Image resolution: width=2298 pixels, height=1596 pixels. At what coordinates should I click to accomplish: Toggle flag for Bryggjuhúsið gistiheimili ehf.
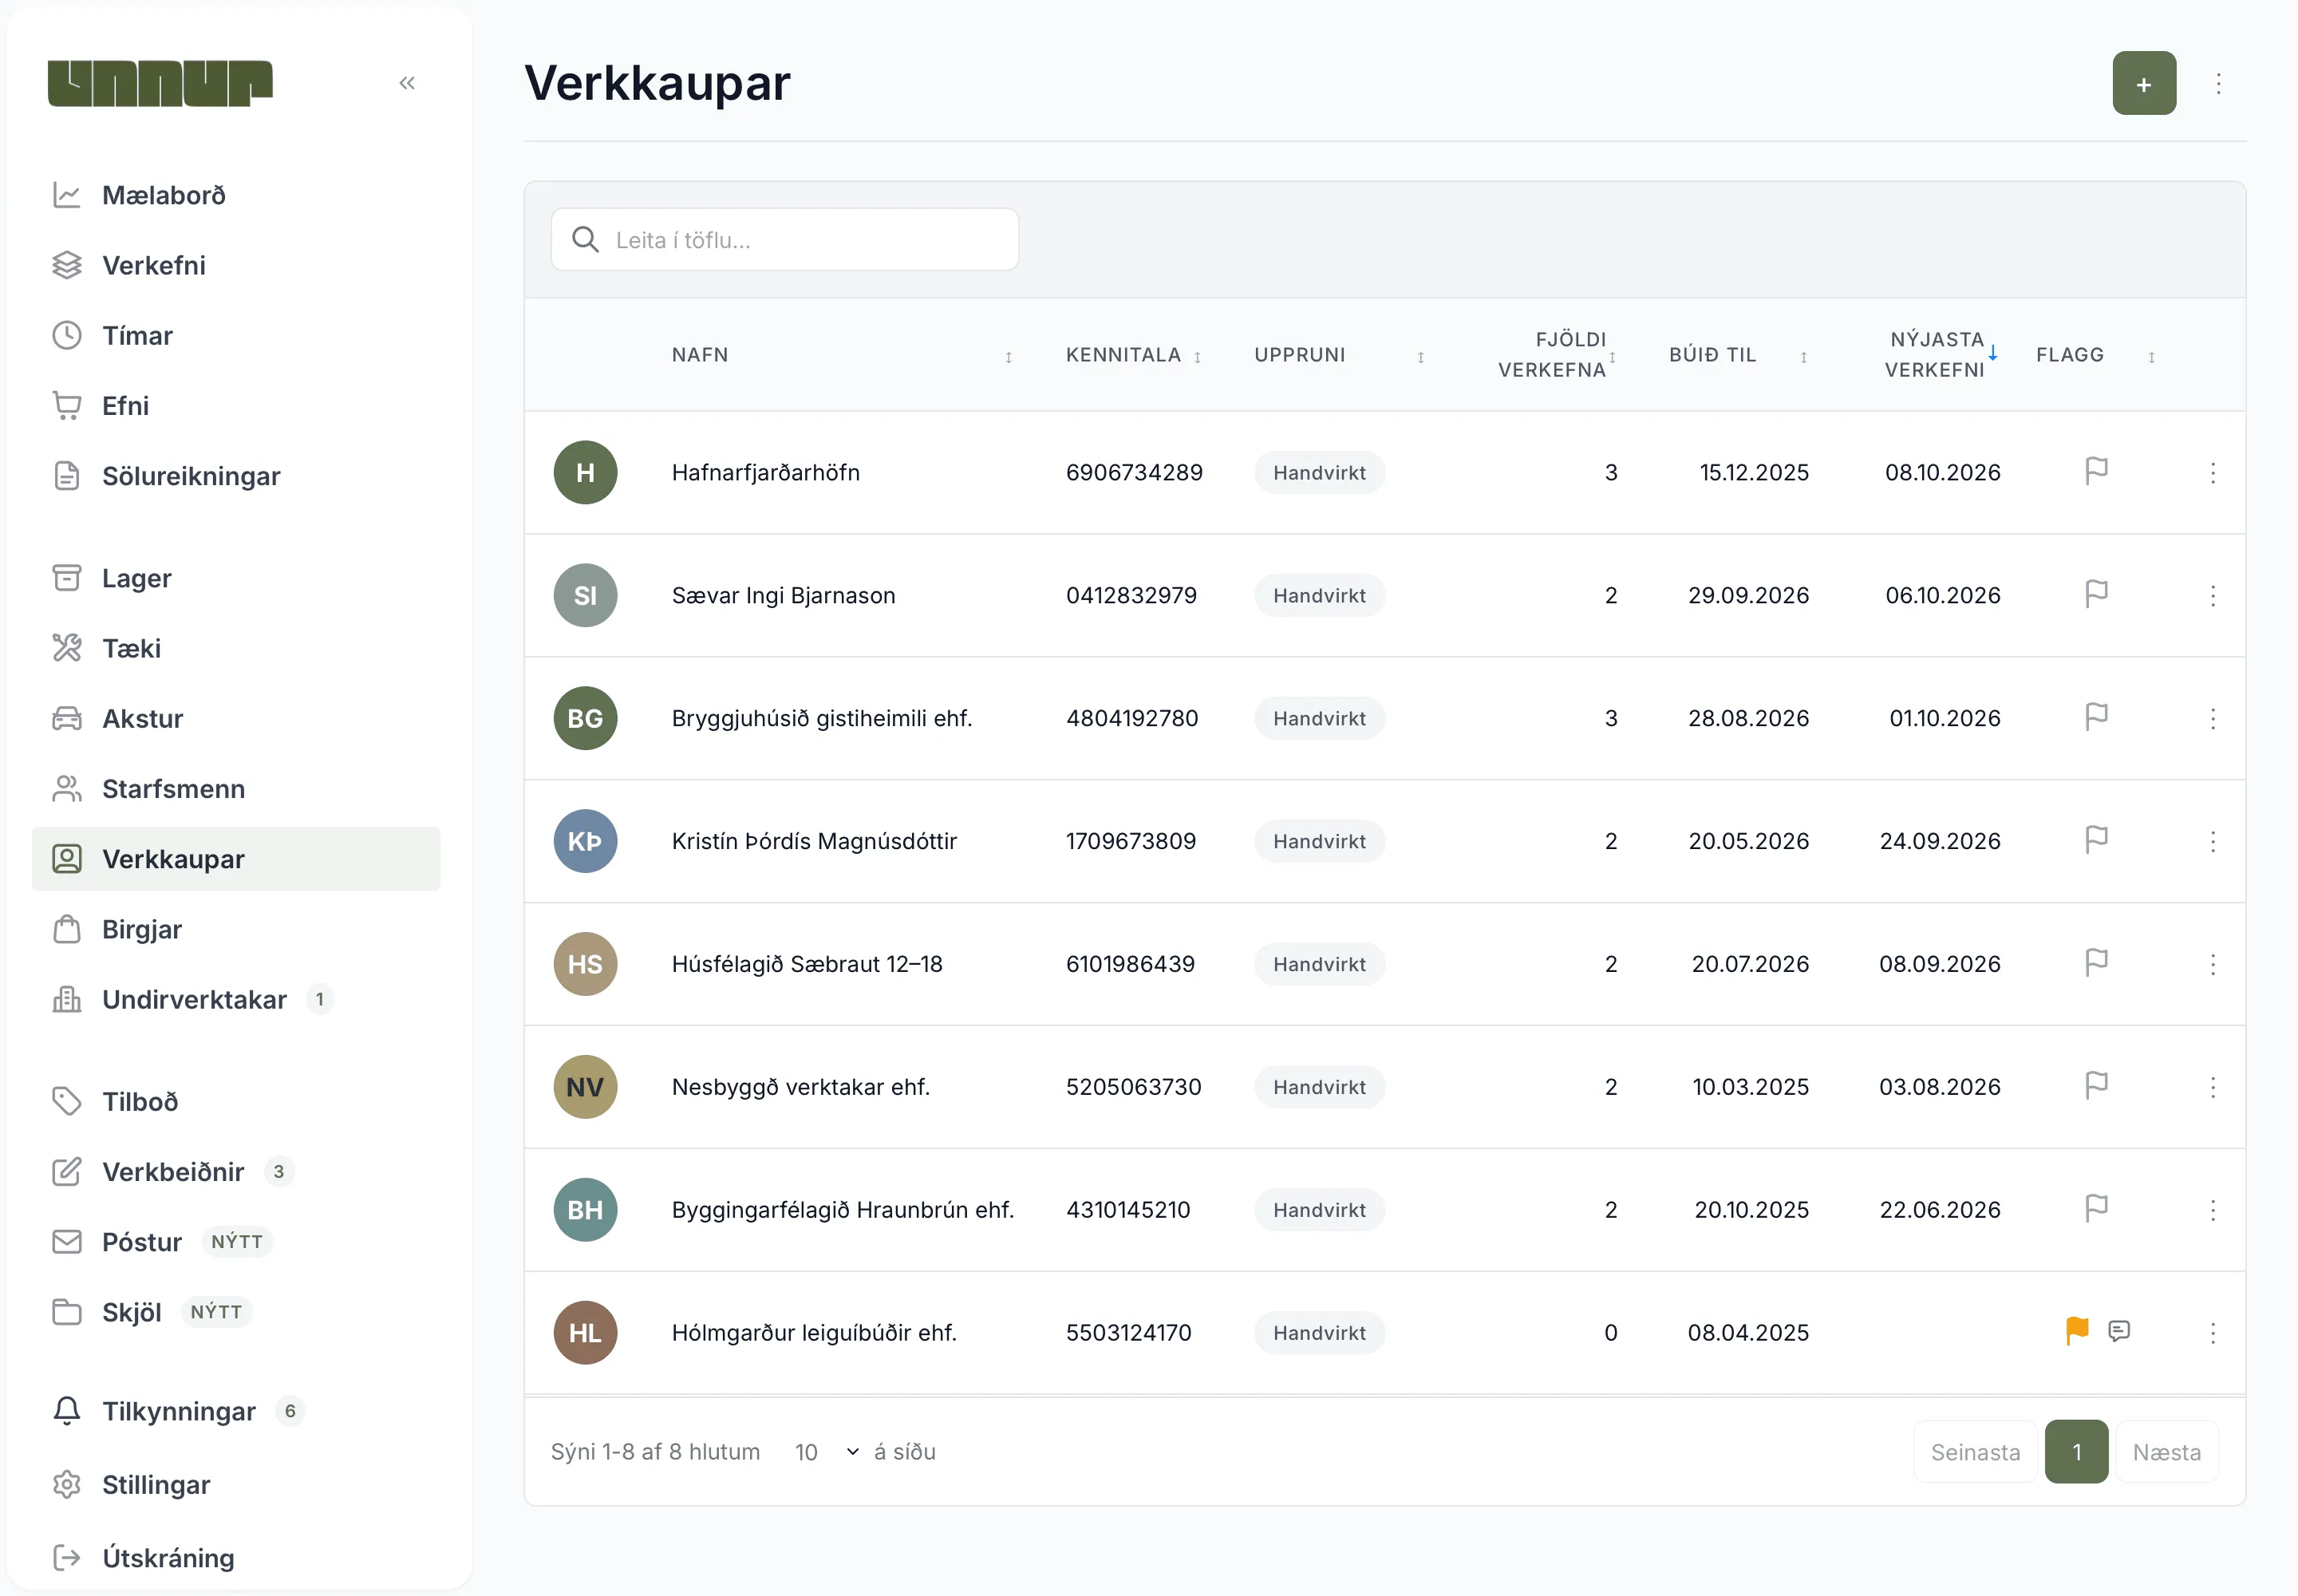2096,717
